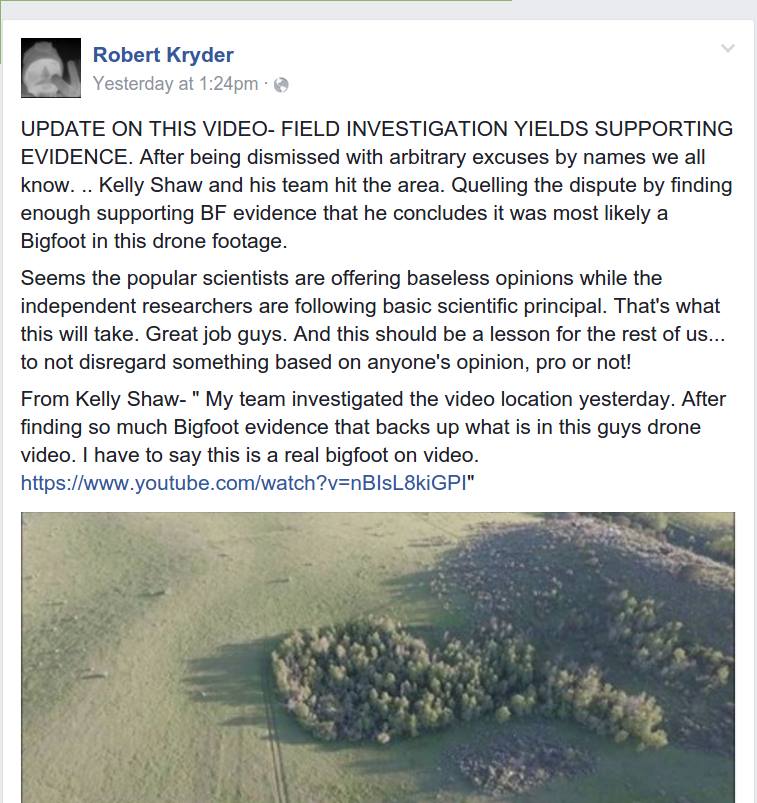The height and width of the screenshot is (803, 757).
Task: Click the "From Kelly Shaw-" quote paragraph
Action: coord(373,441)
